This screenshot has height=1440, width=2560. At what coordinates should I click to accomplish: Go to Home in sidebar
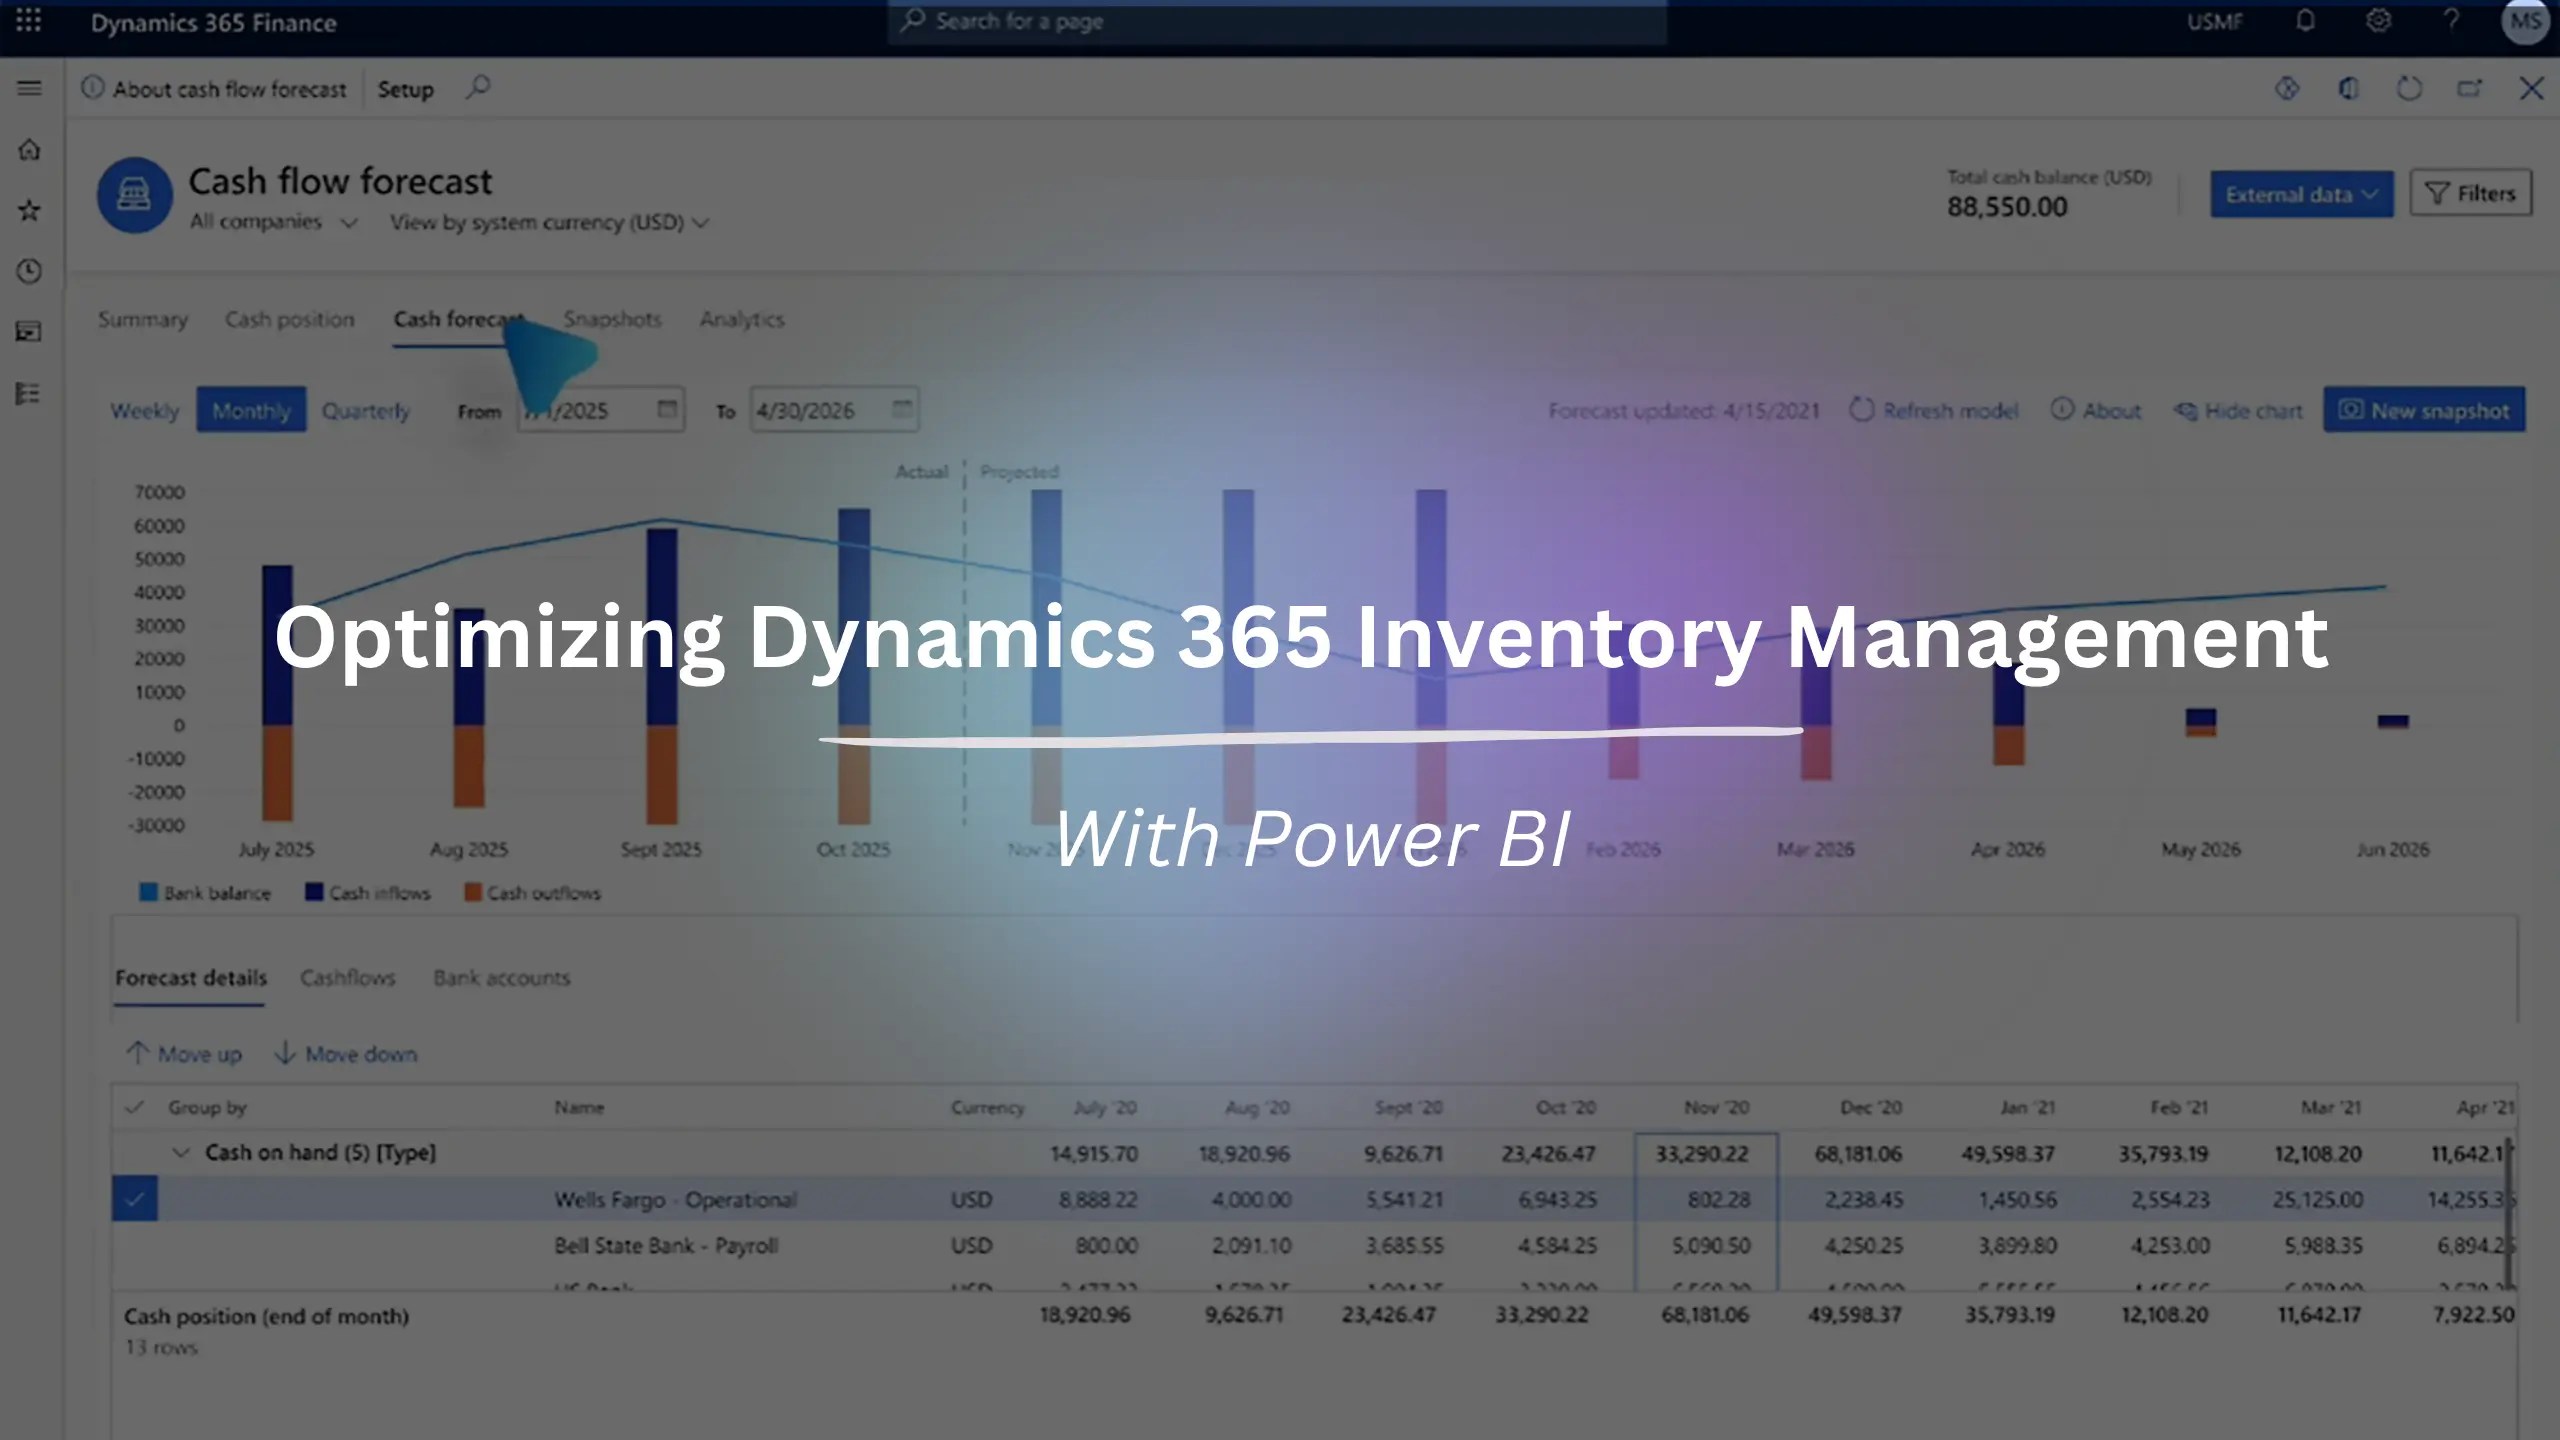(30, 150)
